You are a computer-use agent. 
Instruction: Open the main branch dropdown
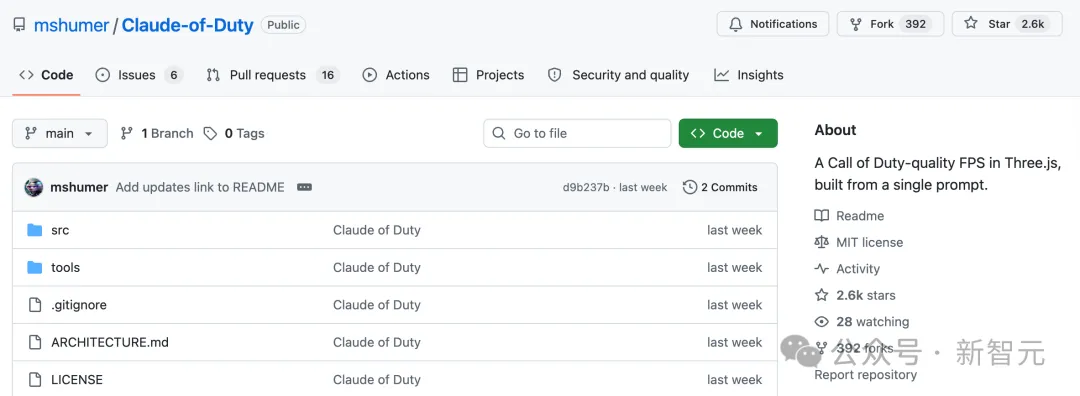click(60, 134)
